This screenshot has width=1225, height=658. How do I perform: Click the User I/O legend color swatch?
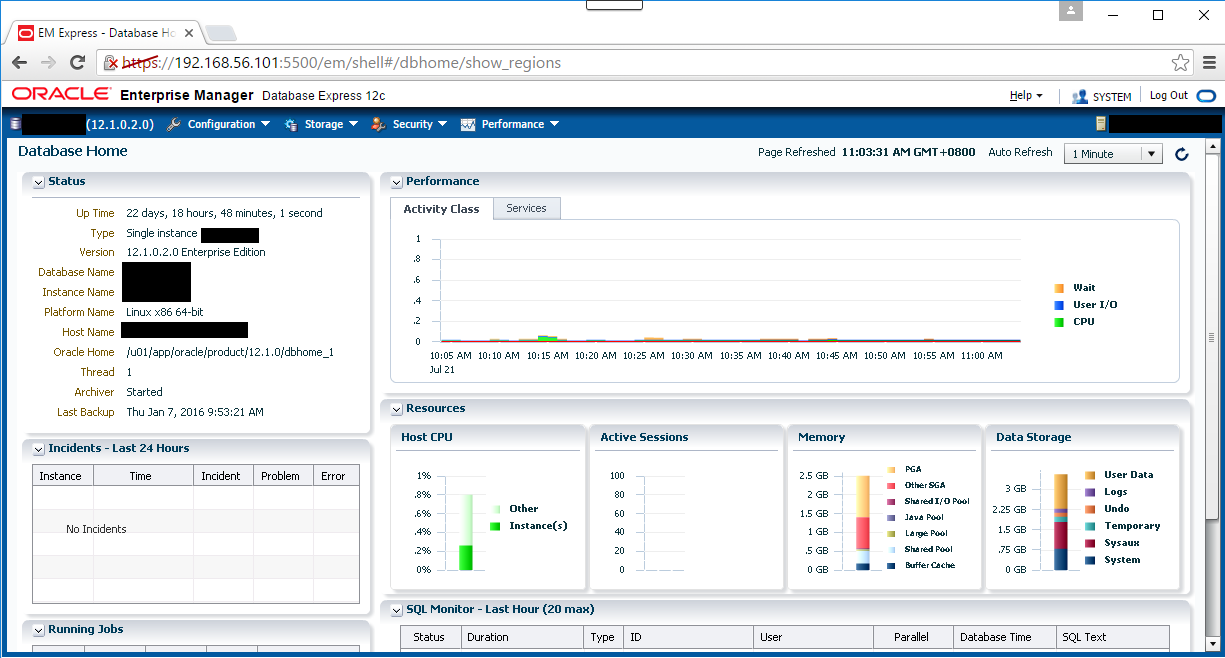click(x=1059, y=305)
